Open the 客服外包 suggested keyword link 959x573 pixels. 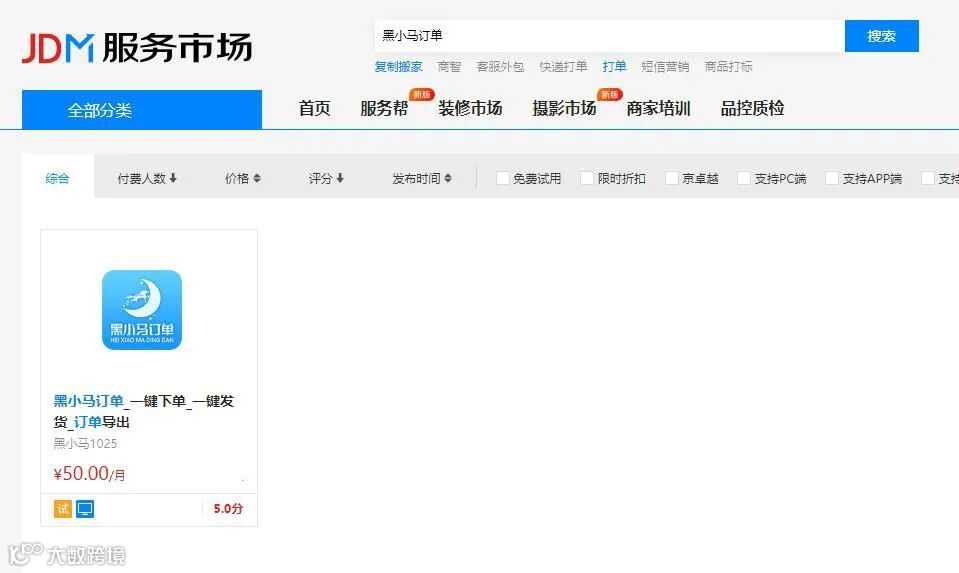[x=500, y=67]
